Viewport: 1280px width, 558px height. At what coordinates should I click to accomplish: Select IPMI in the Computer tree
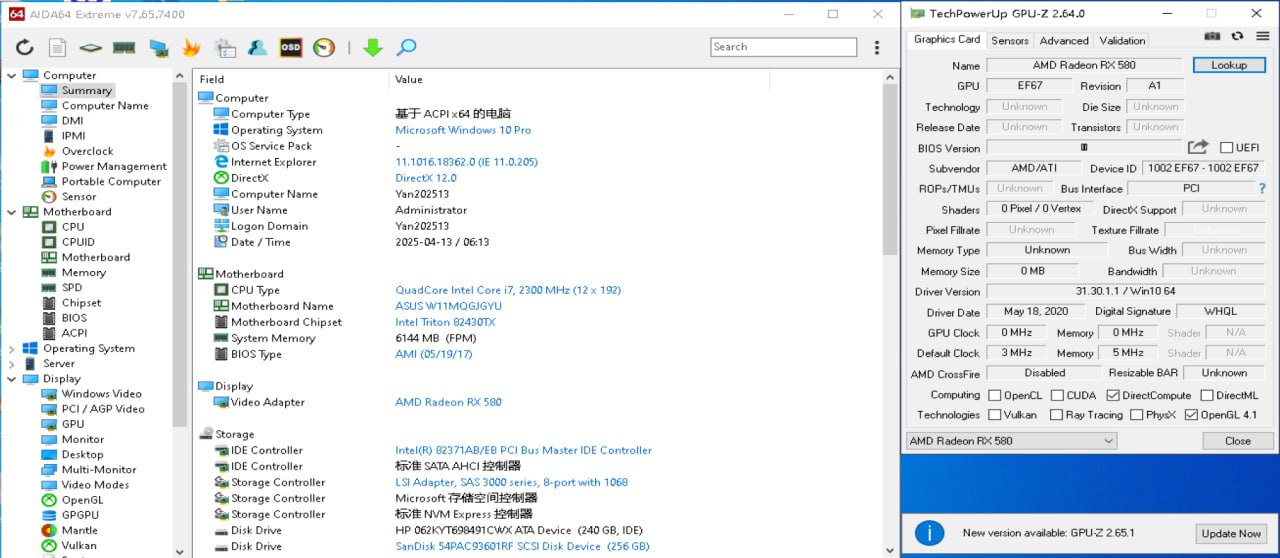(73, 135)
